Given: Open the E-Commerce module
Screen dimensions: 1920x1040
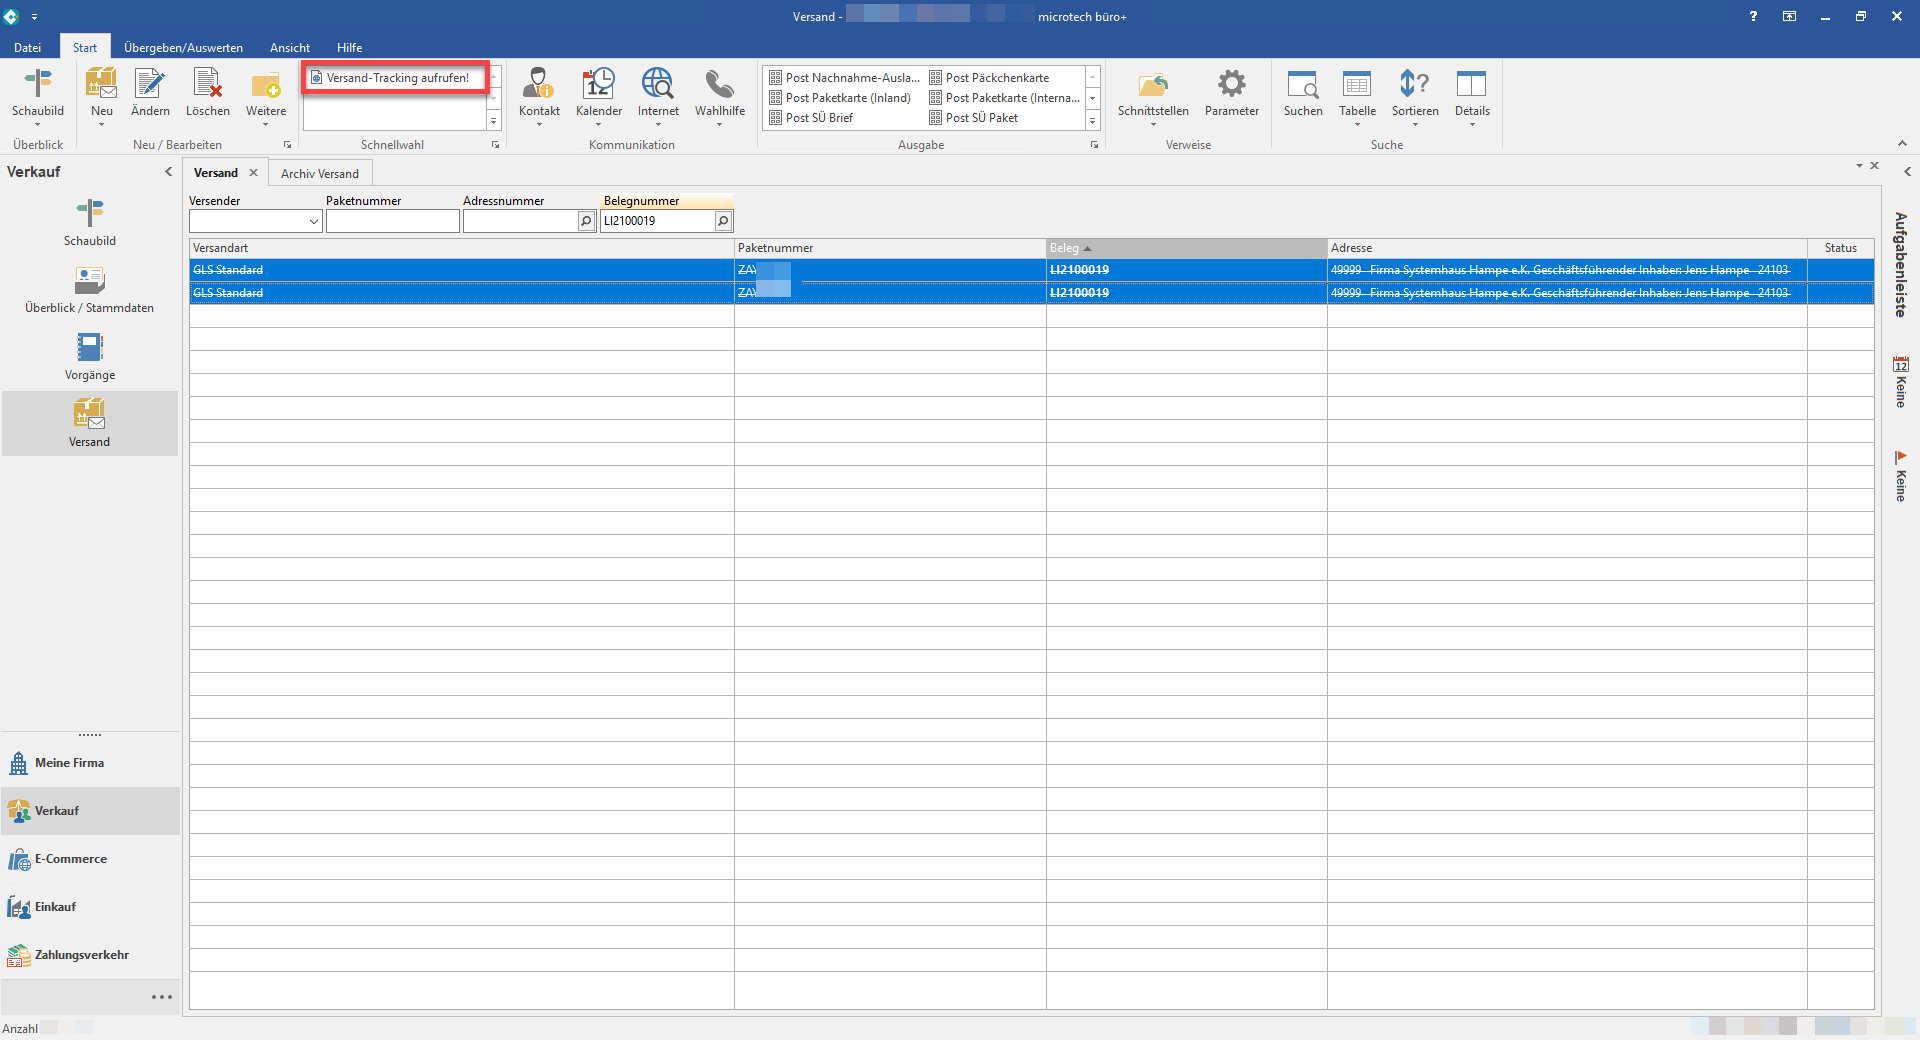Looking at the screenshot, I should (x=70, y=859).
